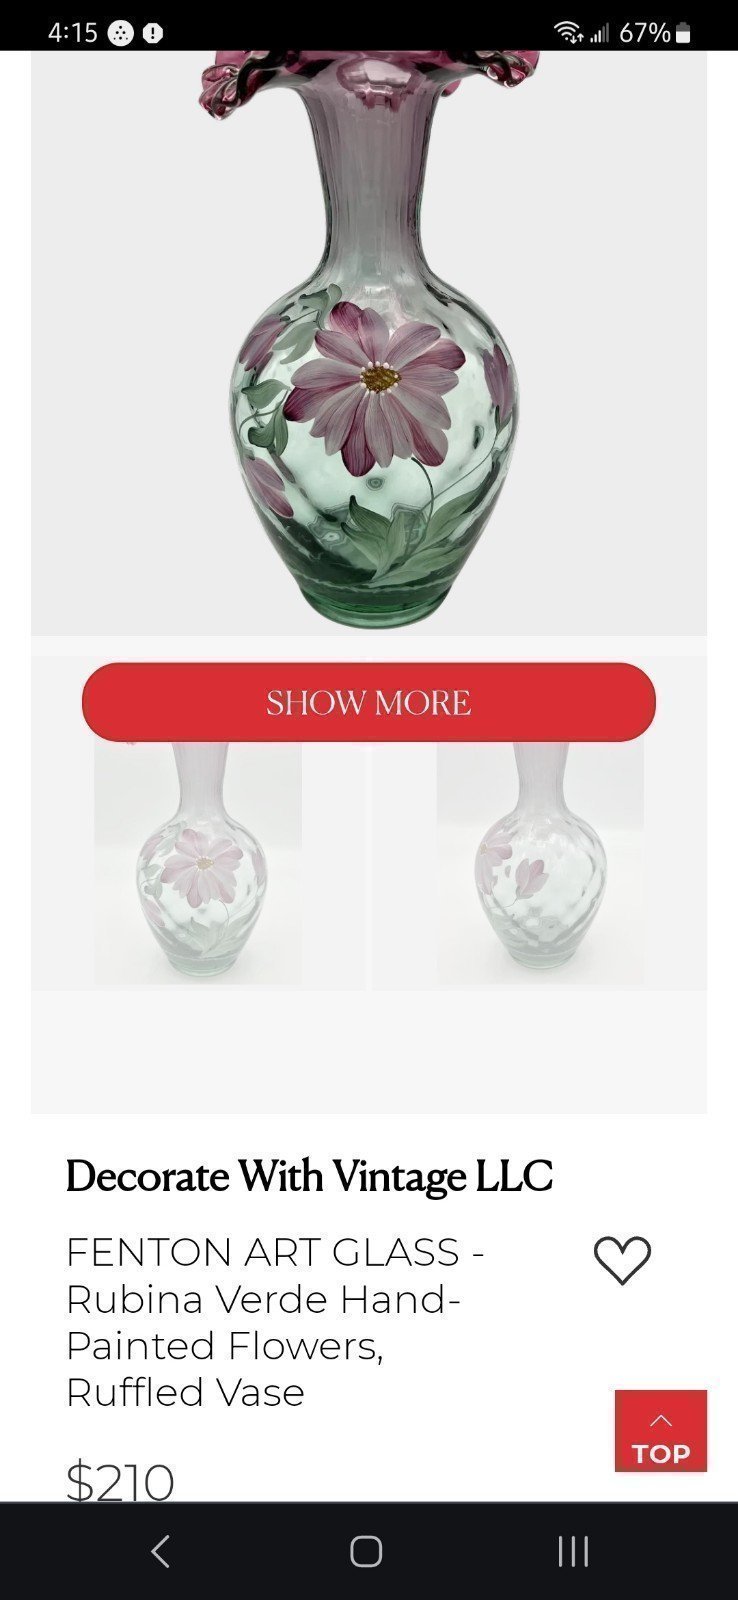Expand images with SHOW MORE button
This screenshot has width=738, height=1600.
click(369, 702)
